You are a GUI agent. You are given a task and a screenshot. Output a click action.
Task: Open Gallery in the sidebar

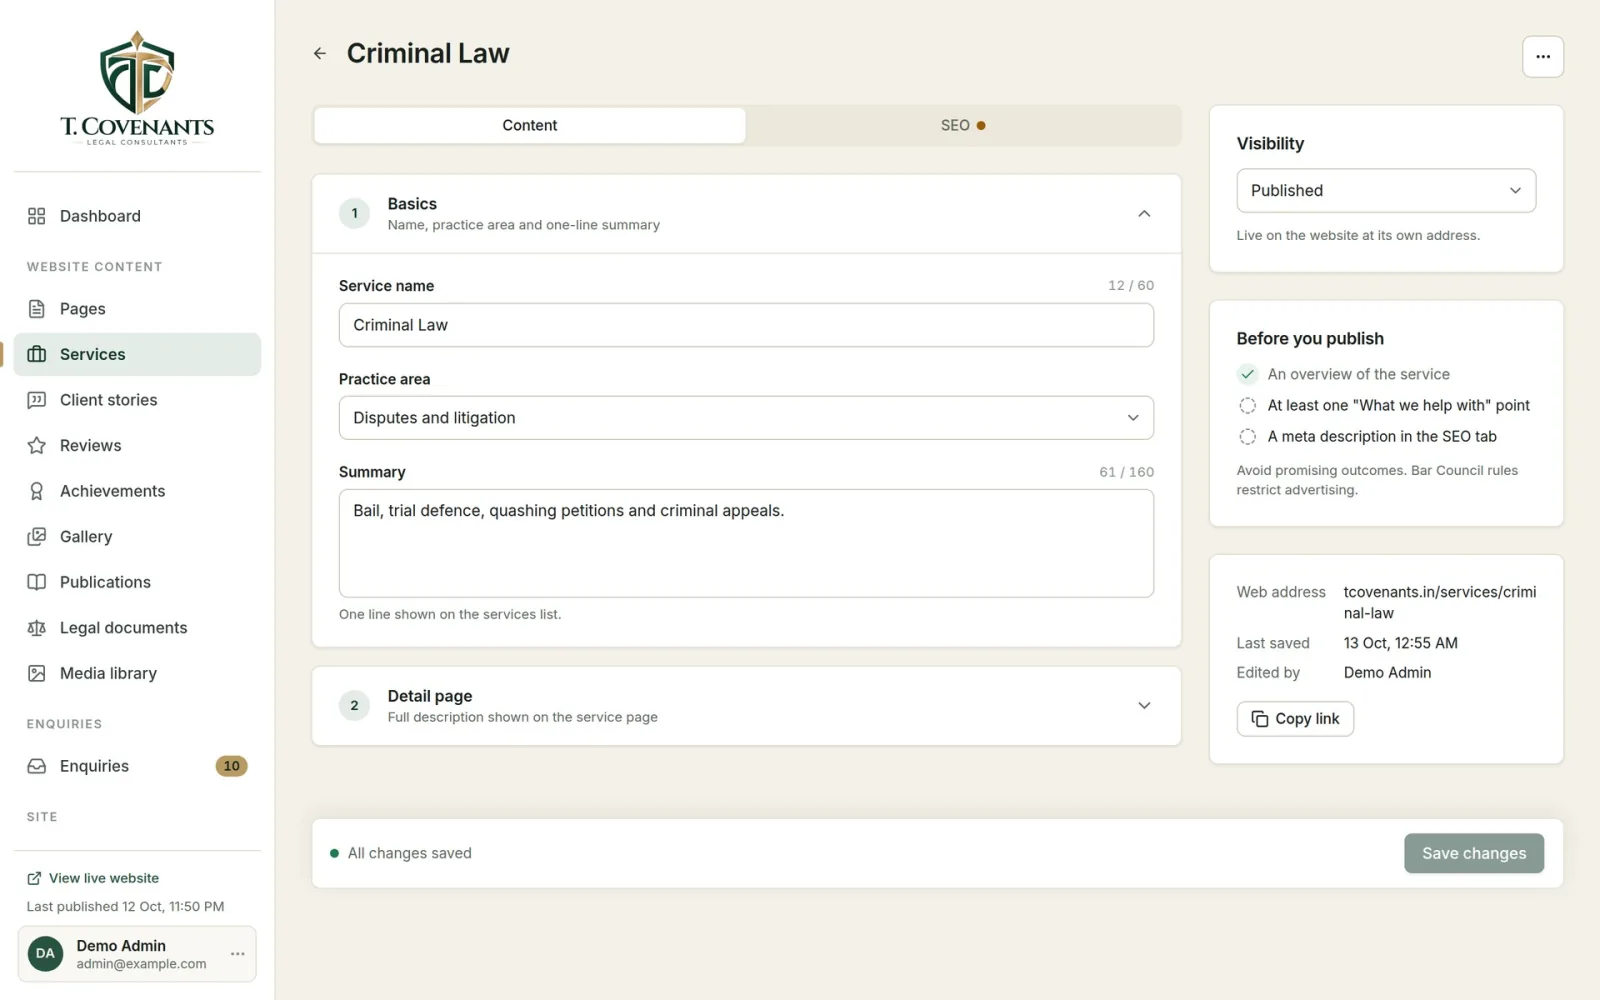pos(137,537)
